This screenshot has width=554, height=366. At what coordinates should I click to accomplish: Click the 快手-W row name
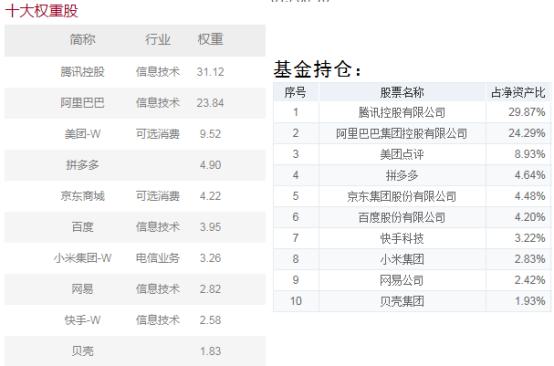pos(82,320)
